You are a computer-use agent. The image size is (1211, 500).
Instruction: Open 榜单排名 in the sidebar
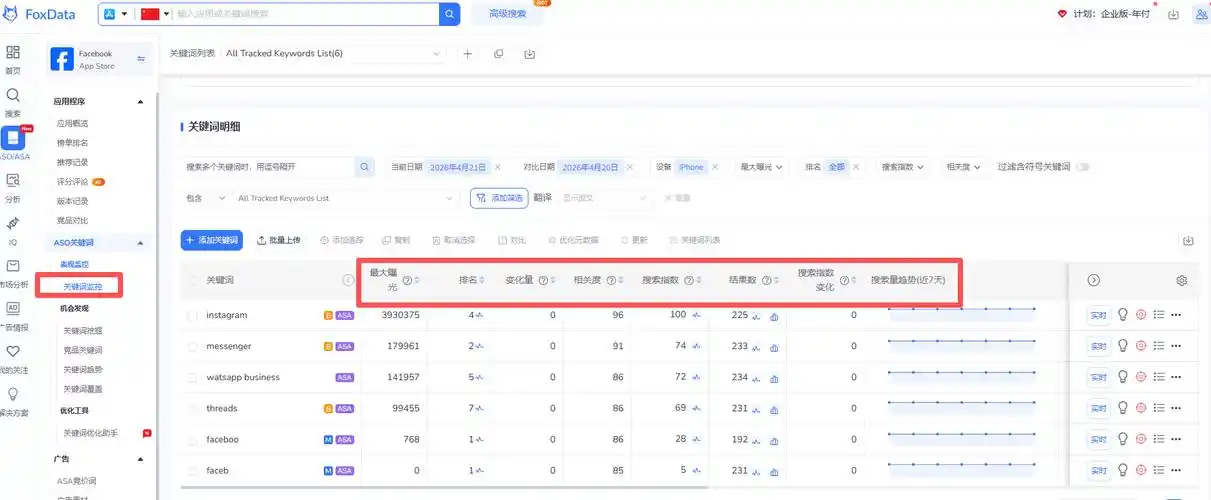tap(73, 143)
